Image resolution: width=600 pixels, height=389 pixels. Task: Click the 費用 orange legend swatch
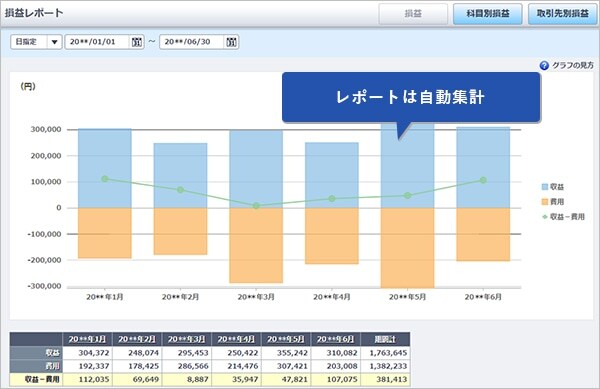tap(545, 202)
